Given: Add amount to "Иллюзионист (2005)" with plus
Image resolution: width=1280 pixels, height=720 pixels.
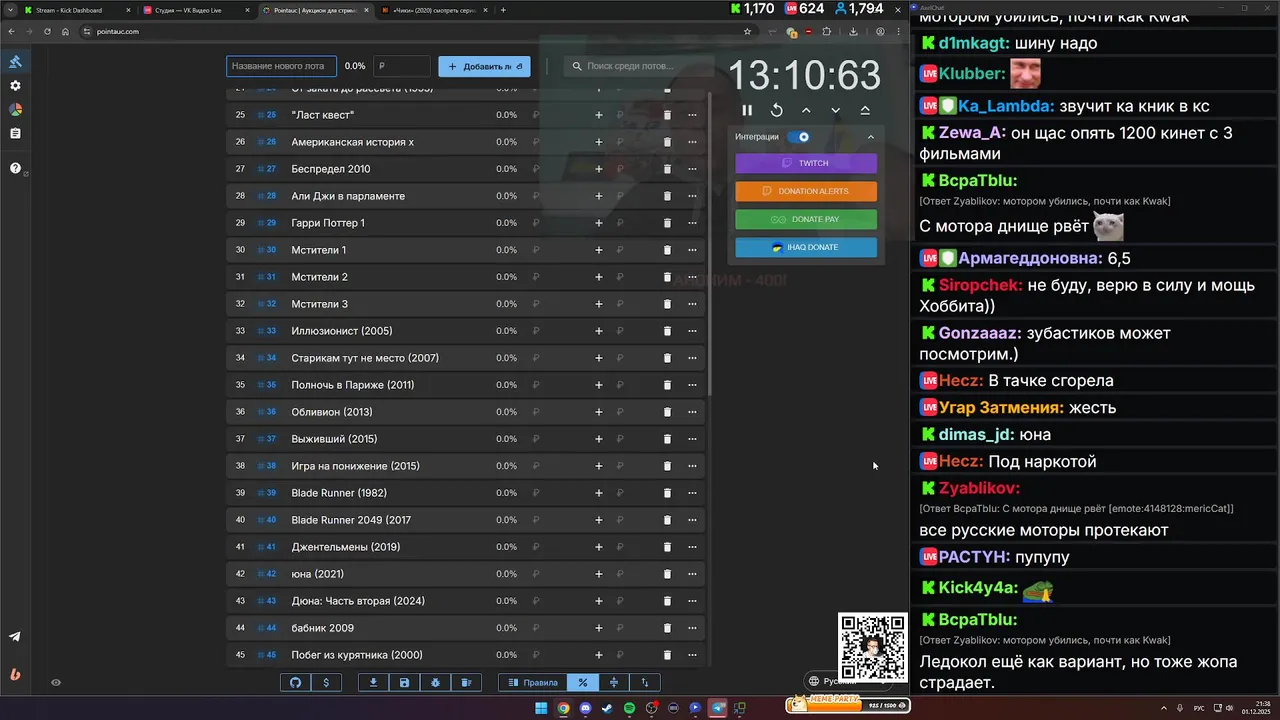Looking at the screenshot, I should click(599, 331).
